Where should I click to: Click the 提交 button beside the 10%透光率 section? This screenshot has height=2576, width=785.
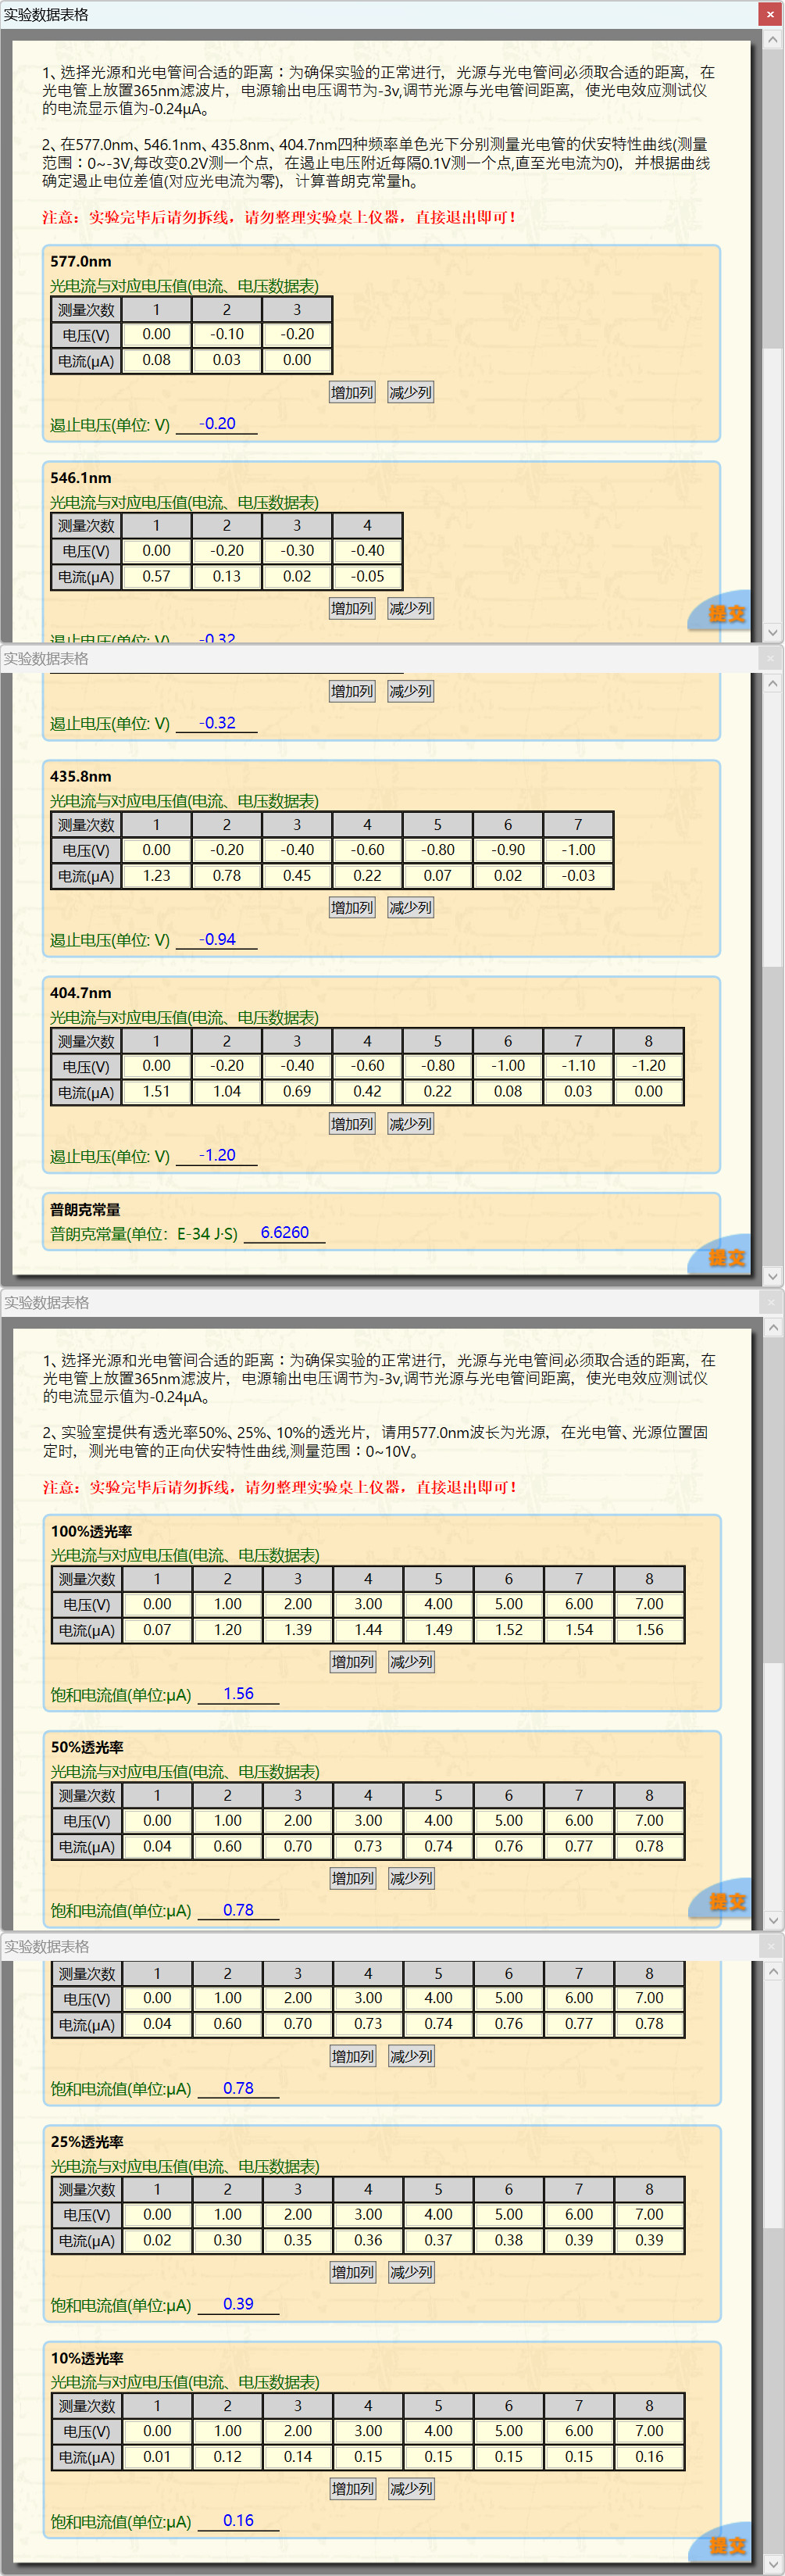click(x=727, y=2545)
